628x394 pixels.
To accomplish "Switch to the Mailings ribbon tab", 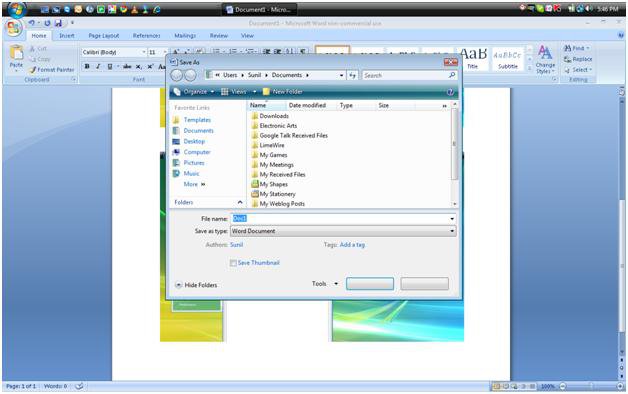I will point(185,36).
